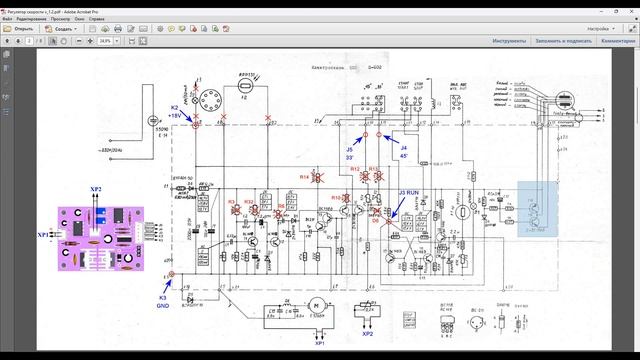Screen dimensions: 640x360
Task: Click the page number input field
Action: pyautogui.click(x=29, y=41)
